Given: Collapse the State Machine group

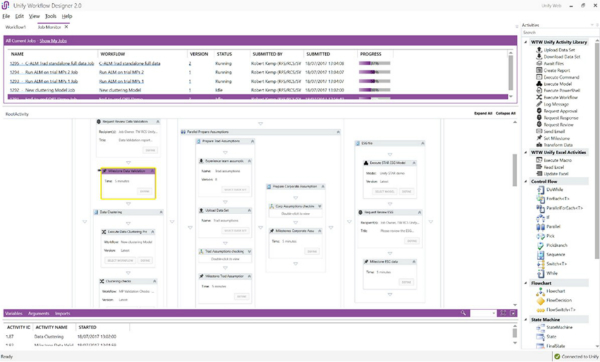Looking at the screenshot, I should pos(526,320).
